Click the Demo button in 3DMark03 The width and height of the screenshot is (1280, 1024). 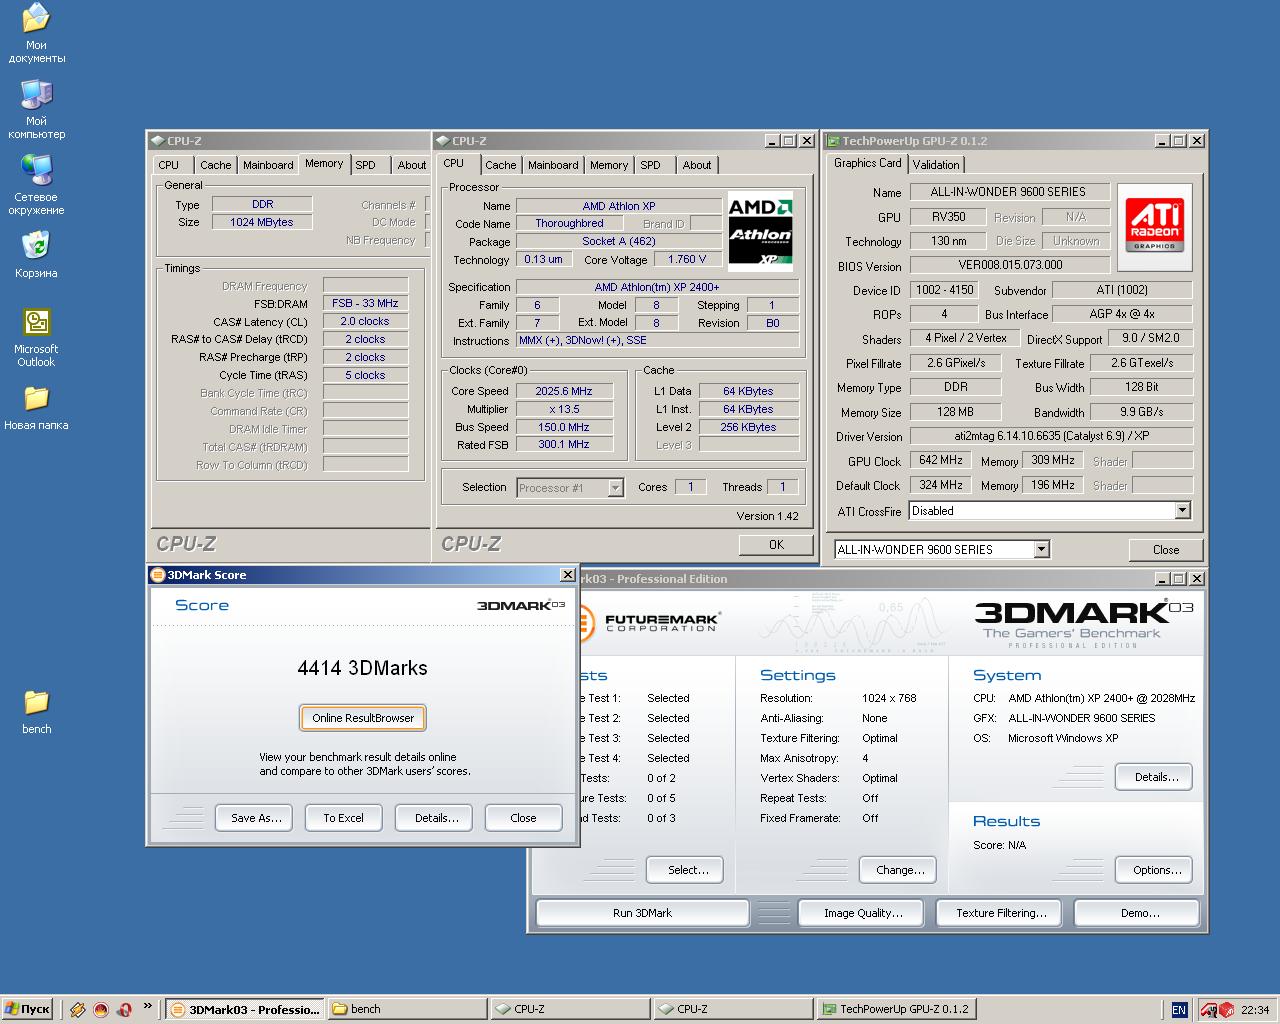1137,913
